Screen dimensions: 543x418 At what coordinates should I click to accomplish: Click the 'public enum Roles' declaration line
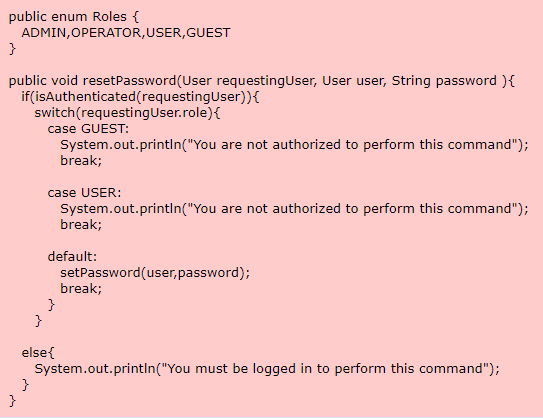[74, 17]
